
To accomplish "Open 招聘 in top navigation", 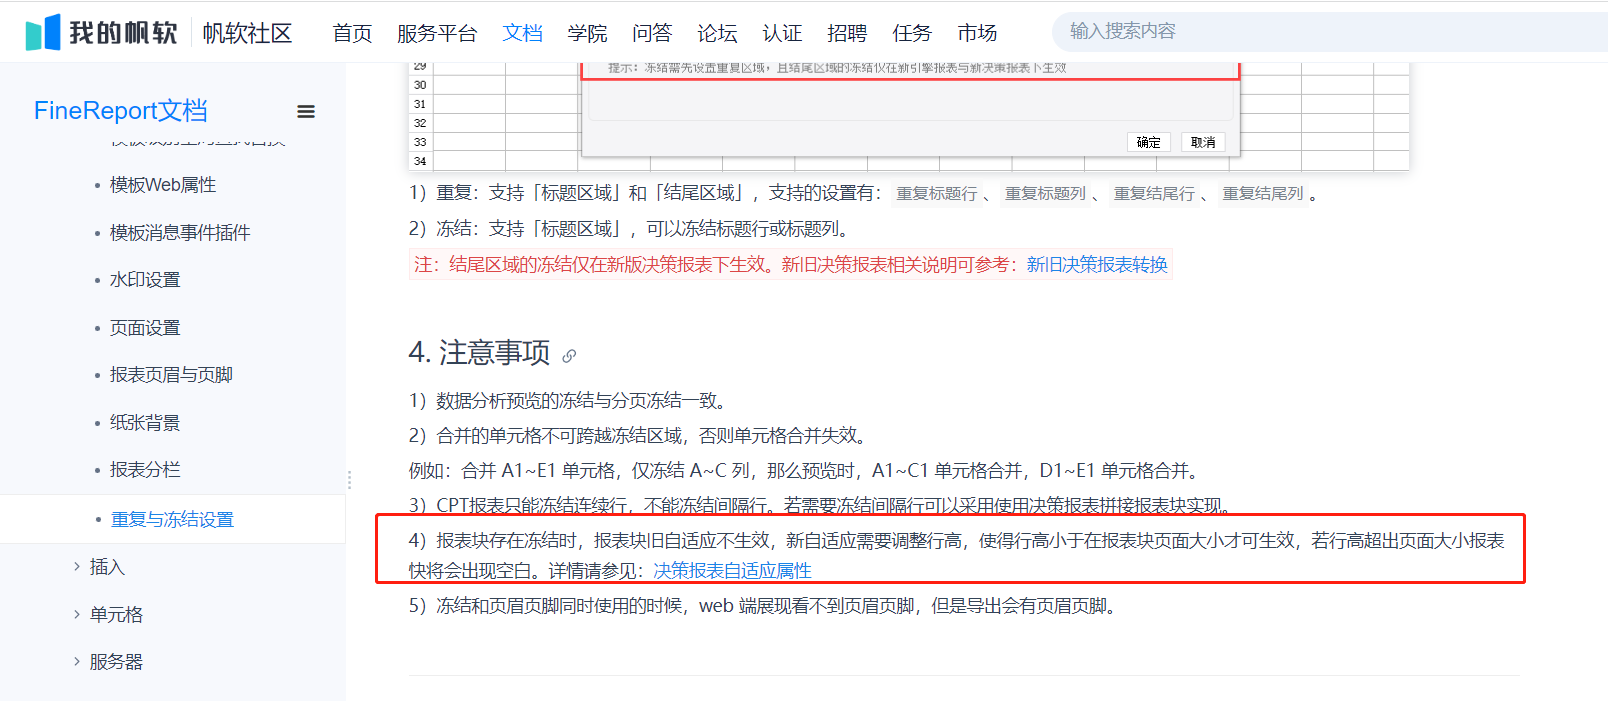I will pos(847,33).
